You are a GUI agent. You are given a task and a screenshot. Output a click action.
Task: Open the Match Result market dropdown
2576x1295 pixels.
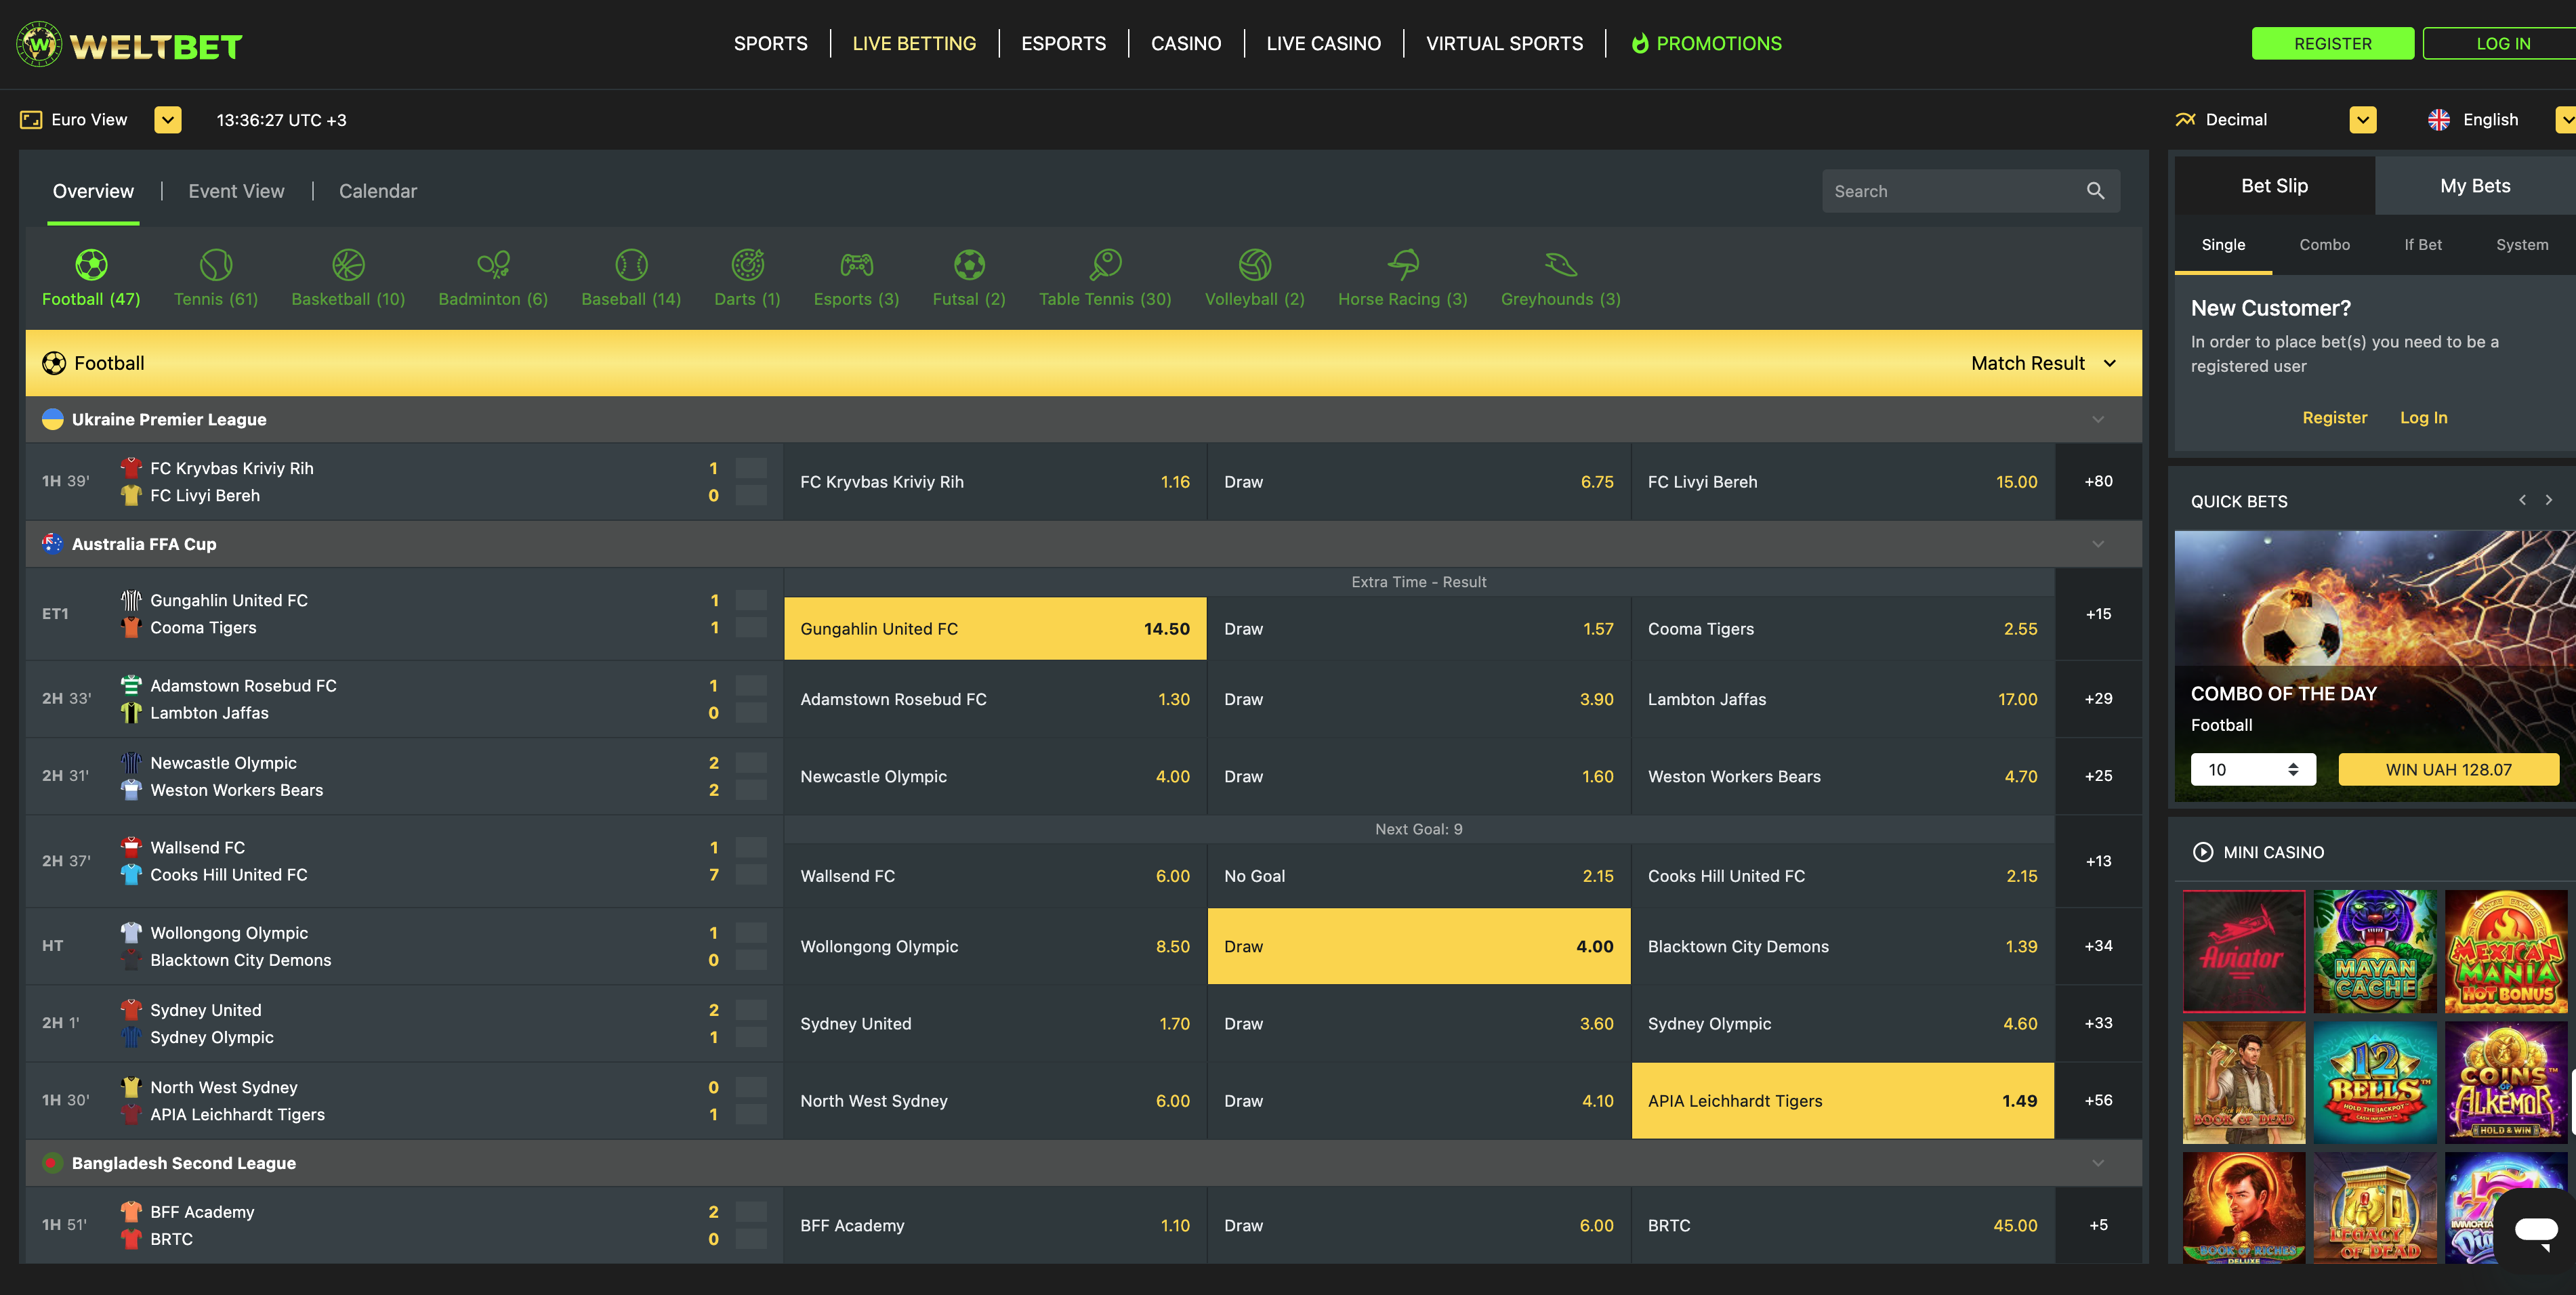[2044, 363]
